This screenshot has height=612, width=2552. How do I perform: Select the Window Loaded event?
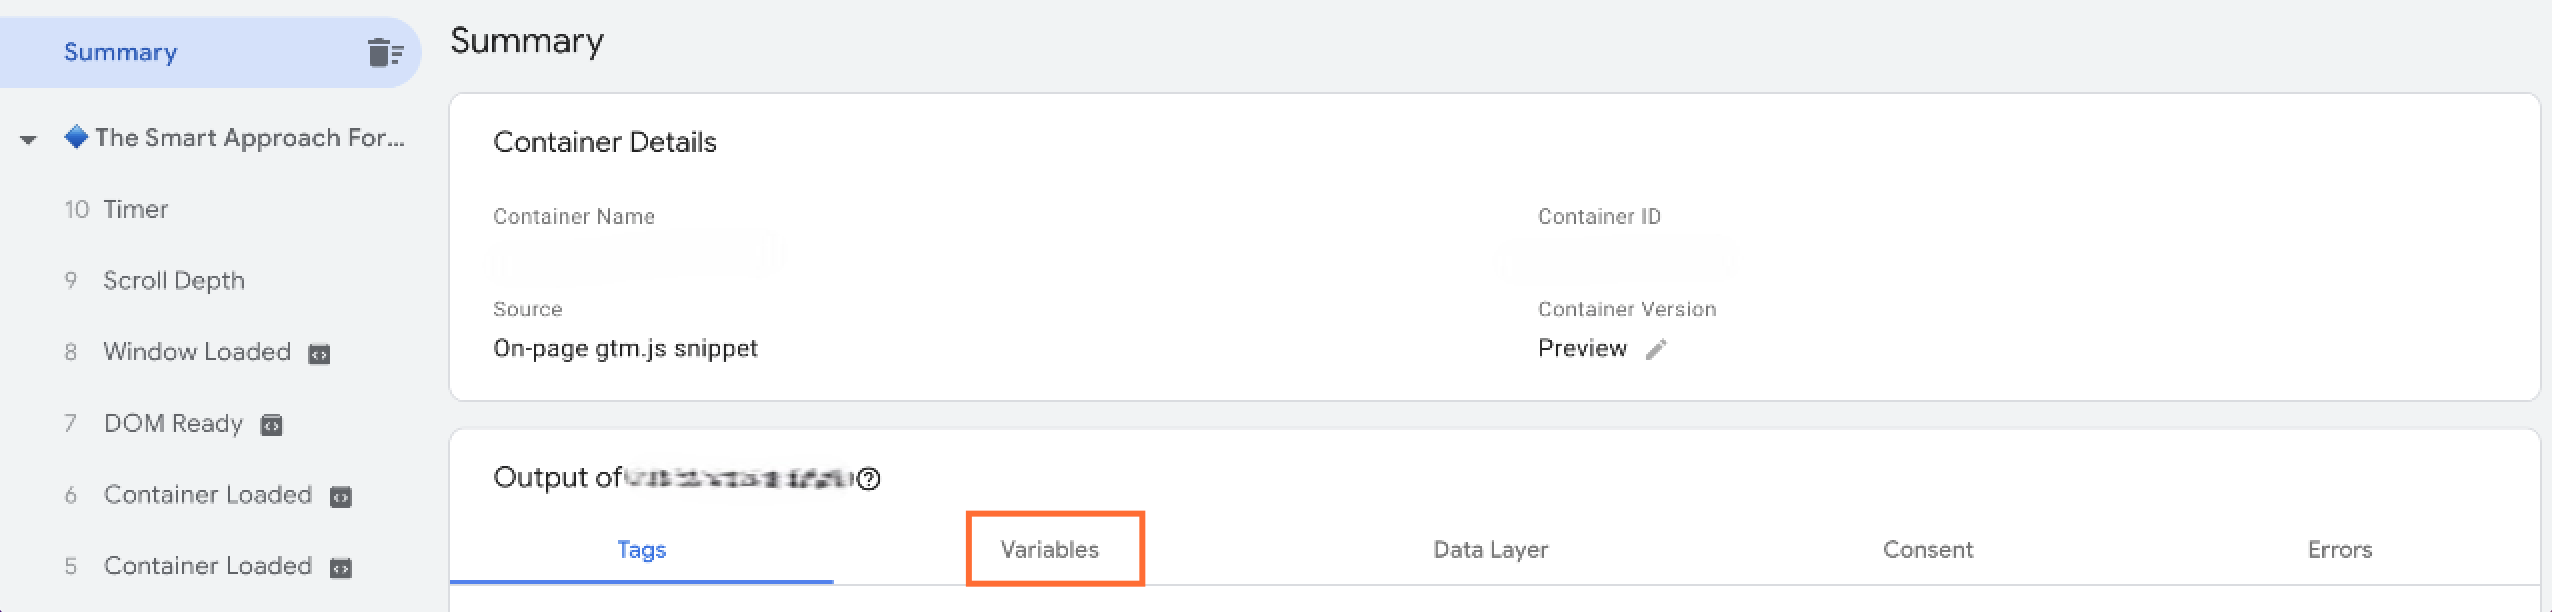[197, 353]
